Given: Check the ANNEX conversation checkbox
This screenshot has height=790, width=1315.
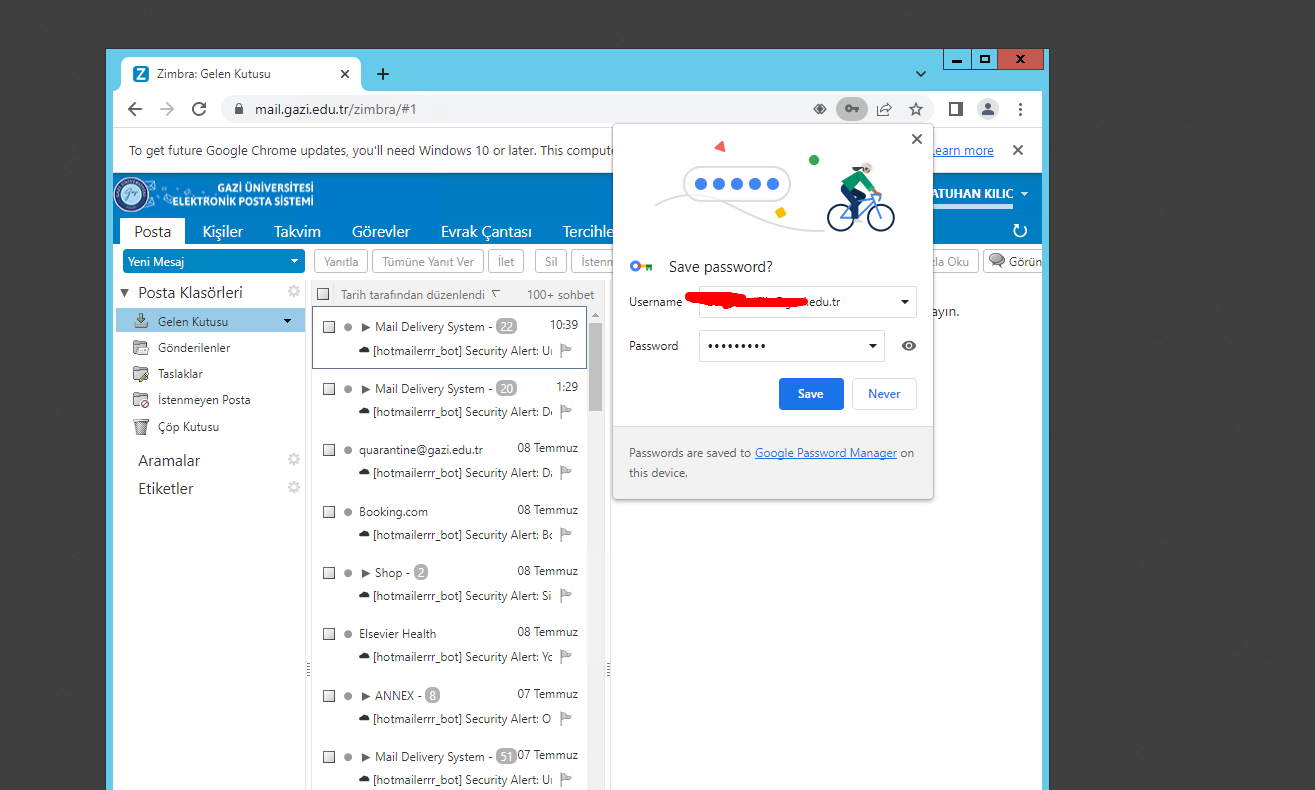Looking at the screenshot, I should tap(329, 696).
